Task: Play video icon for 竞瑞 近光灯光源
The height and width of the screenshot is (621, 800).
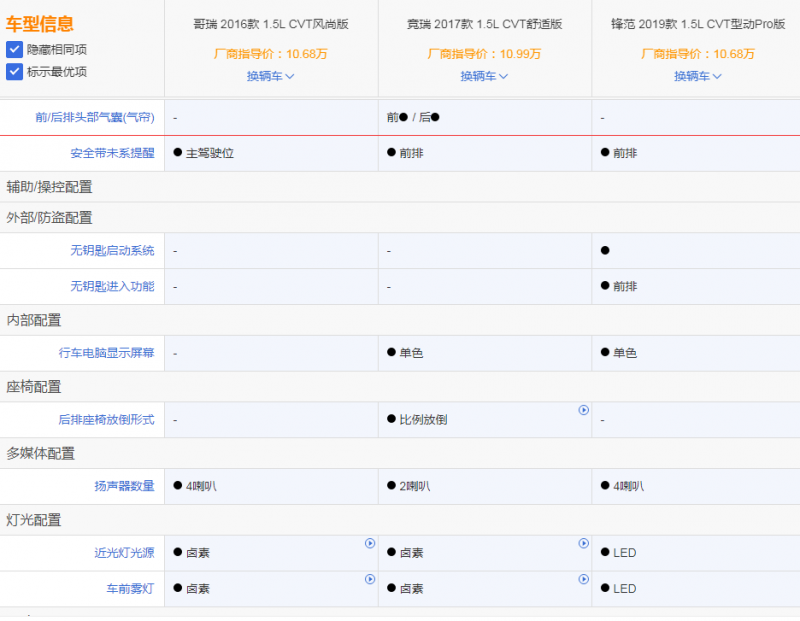Action: click(x=584, y=543)
